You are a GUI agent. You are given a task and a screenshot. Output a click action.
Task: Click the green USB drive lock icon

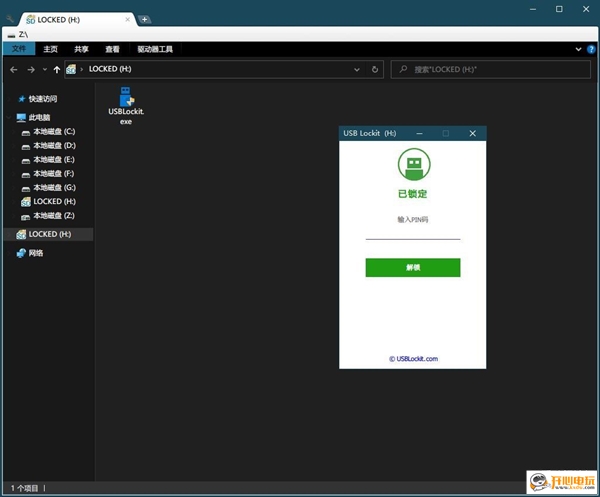coord(414,164)
